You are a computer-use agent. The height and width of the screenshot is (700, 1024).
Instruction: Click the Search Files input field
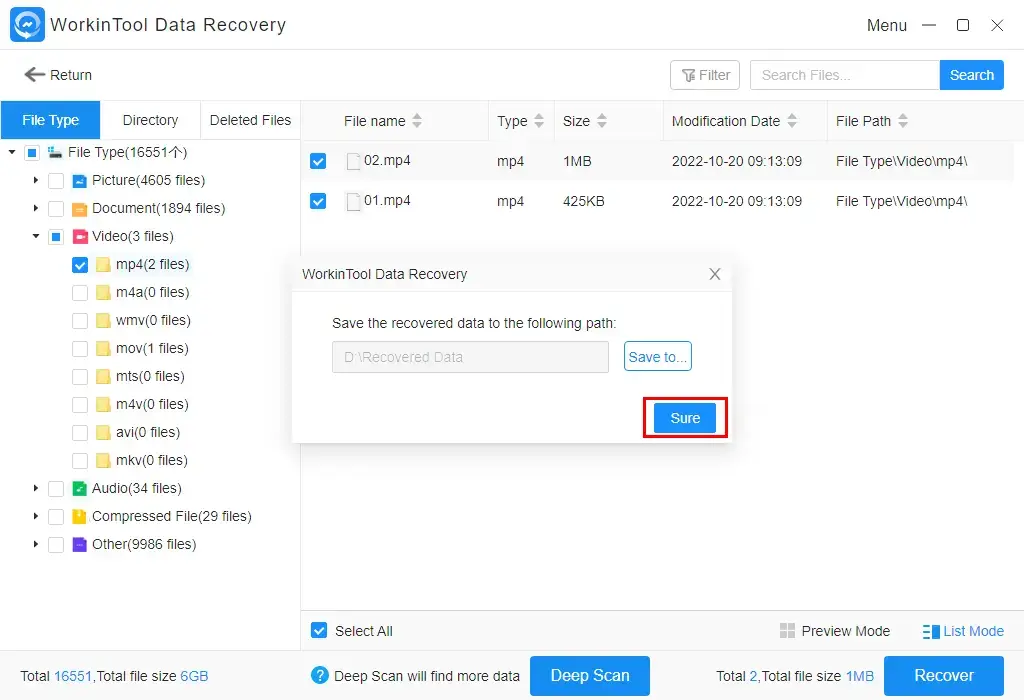(844, 75)
